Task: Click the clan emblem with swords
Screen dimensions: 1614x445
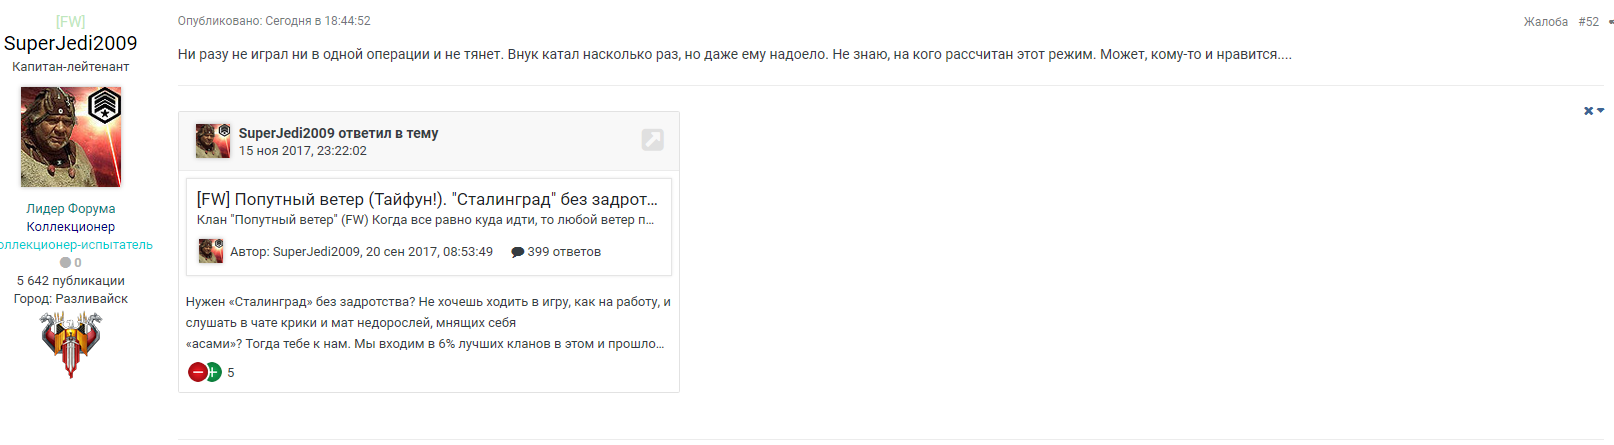Action: [x=71, y=345]
